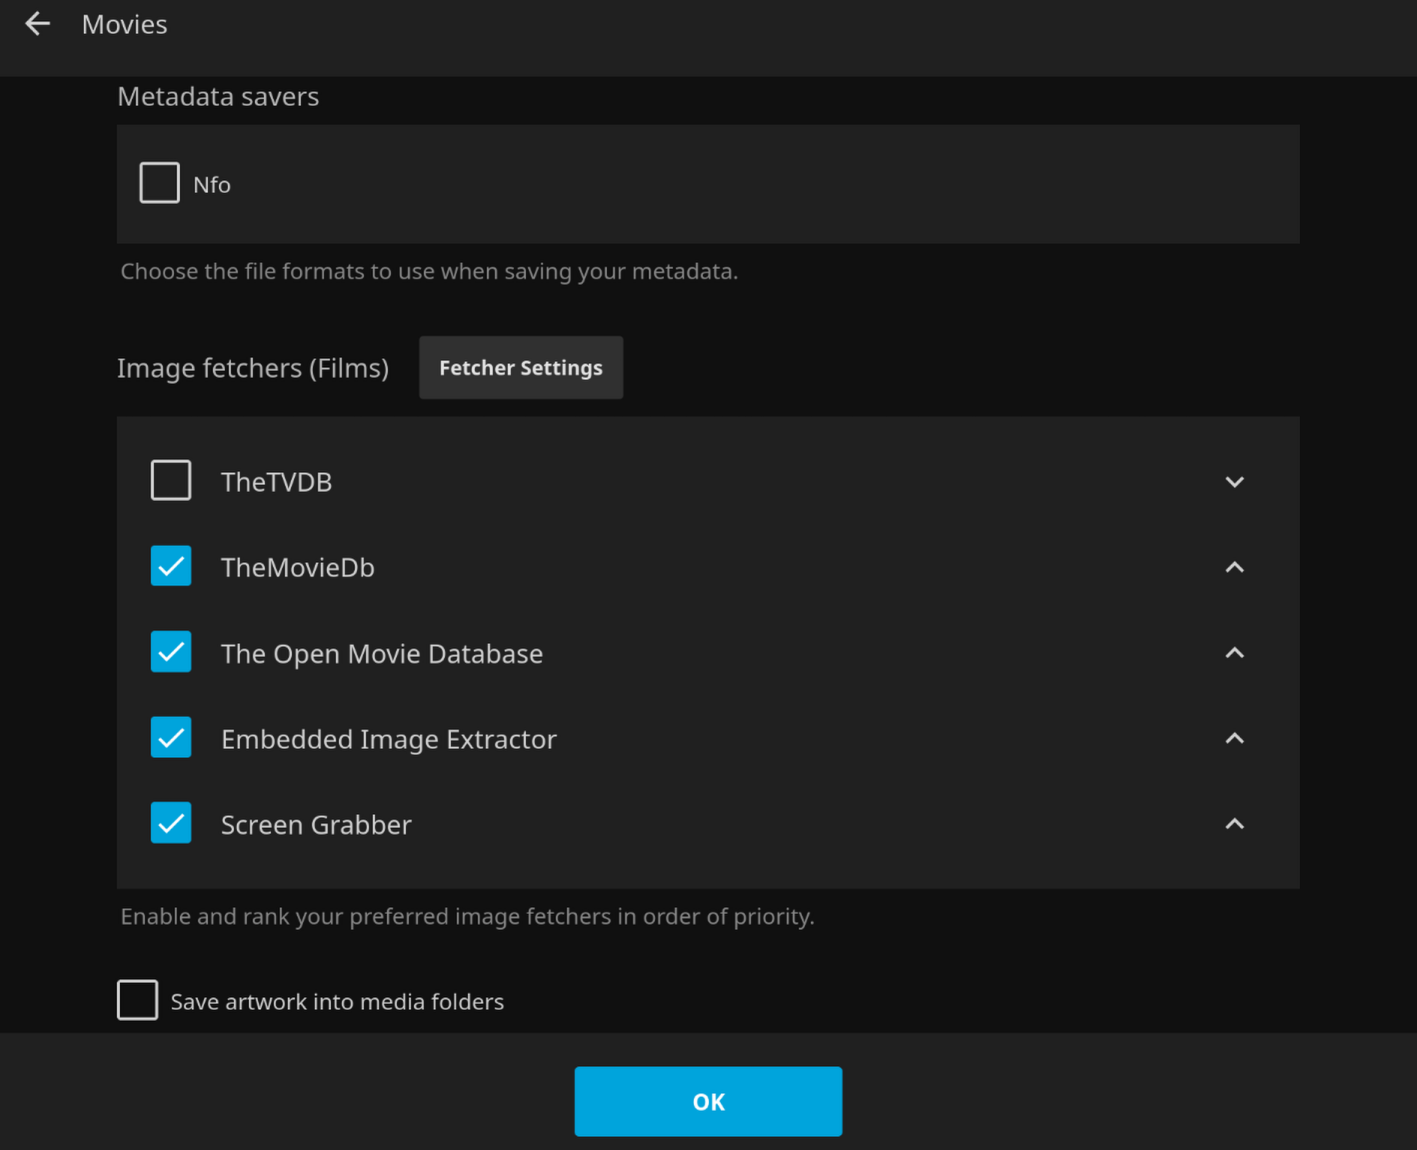This screenshot has width=1417, height=1150.
Task: Raise Embedded Image Extractor priority with its arrow
Action: 1234,738
